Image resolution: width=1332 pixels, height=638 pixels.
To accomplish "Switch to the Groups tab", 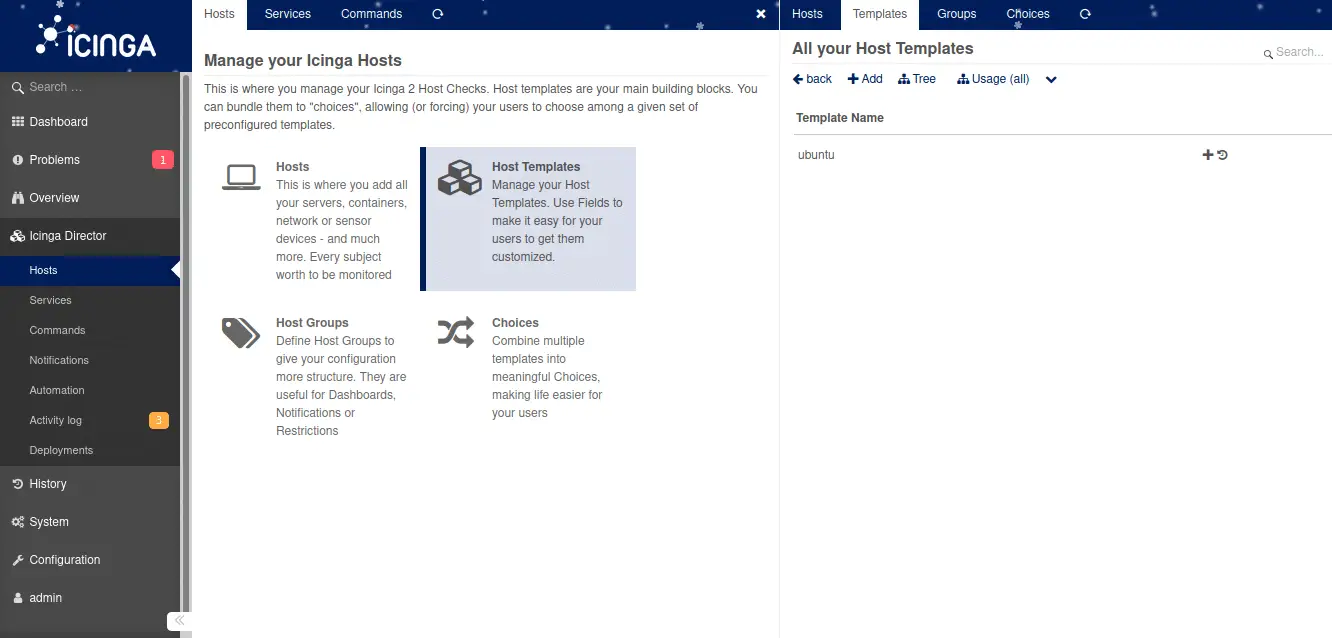I will [x=955, y=14].
